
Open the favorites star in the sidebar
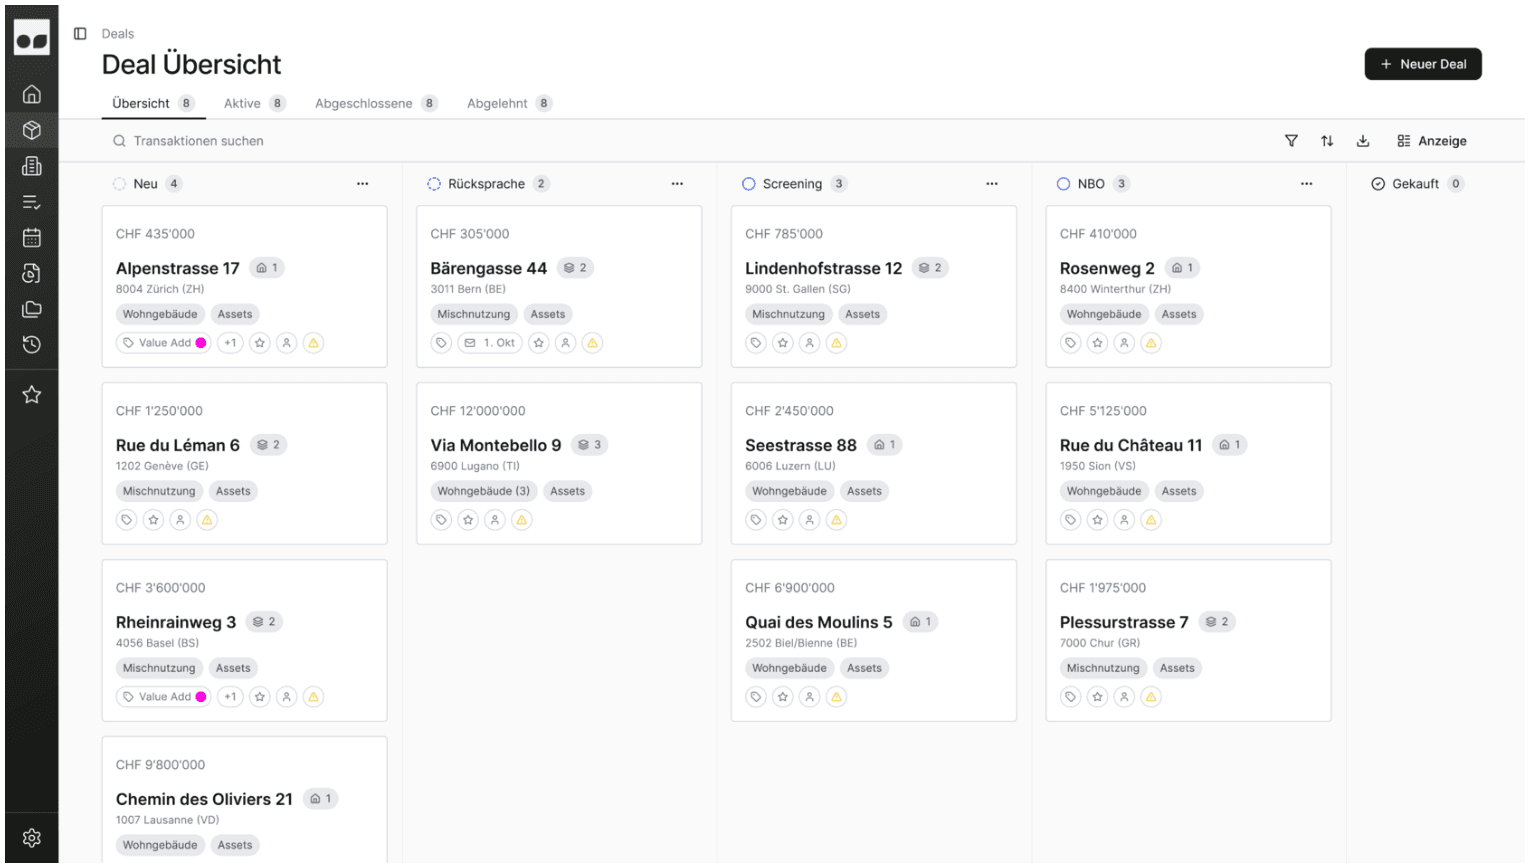tap(32, 395)
